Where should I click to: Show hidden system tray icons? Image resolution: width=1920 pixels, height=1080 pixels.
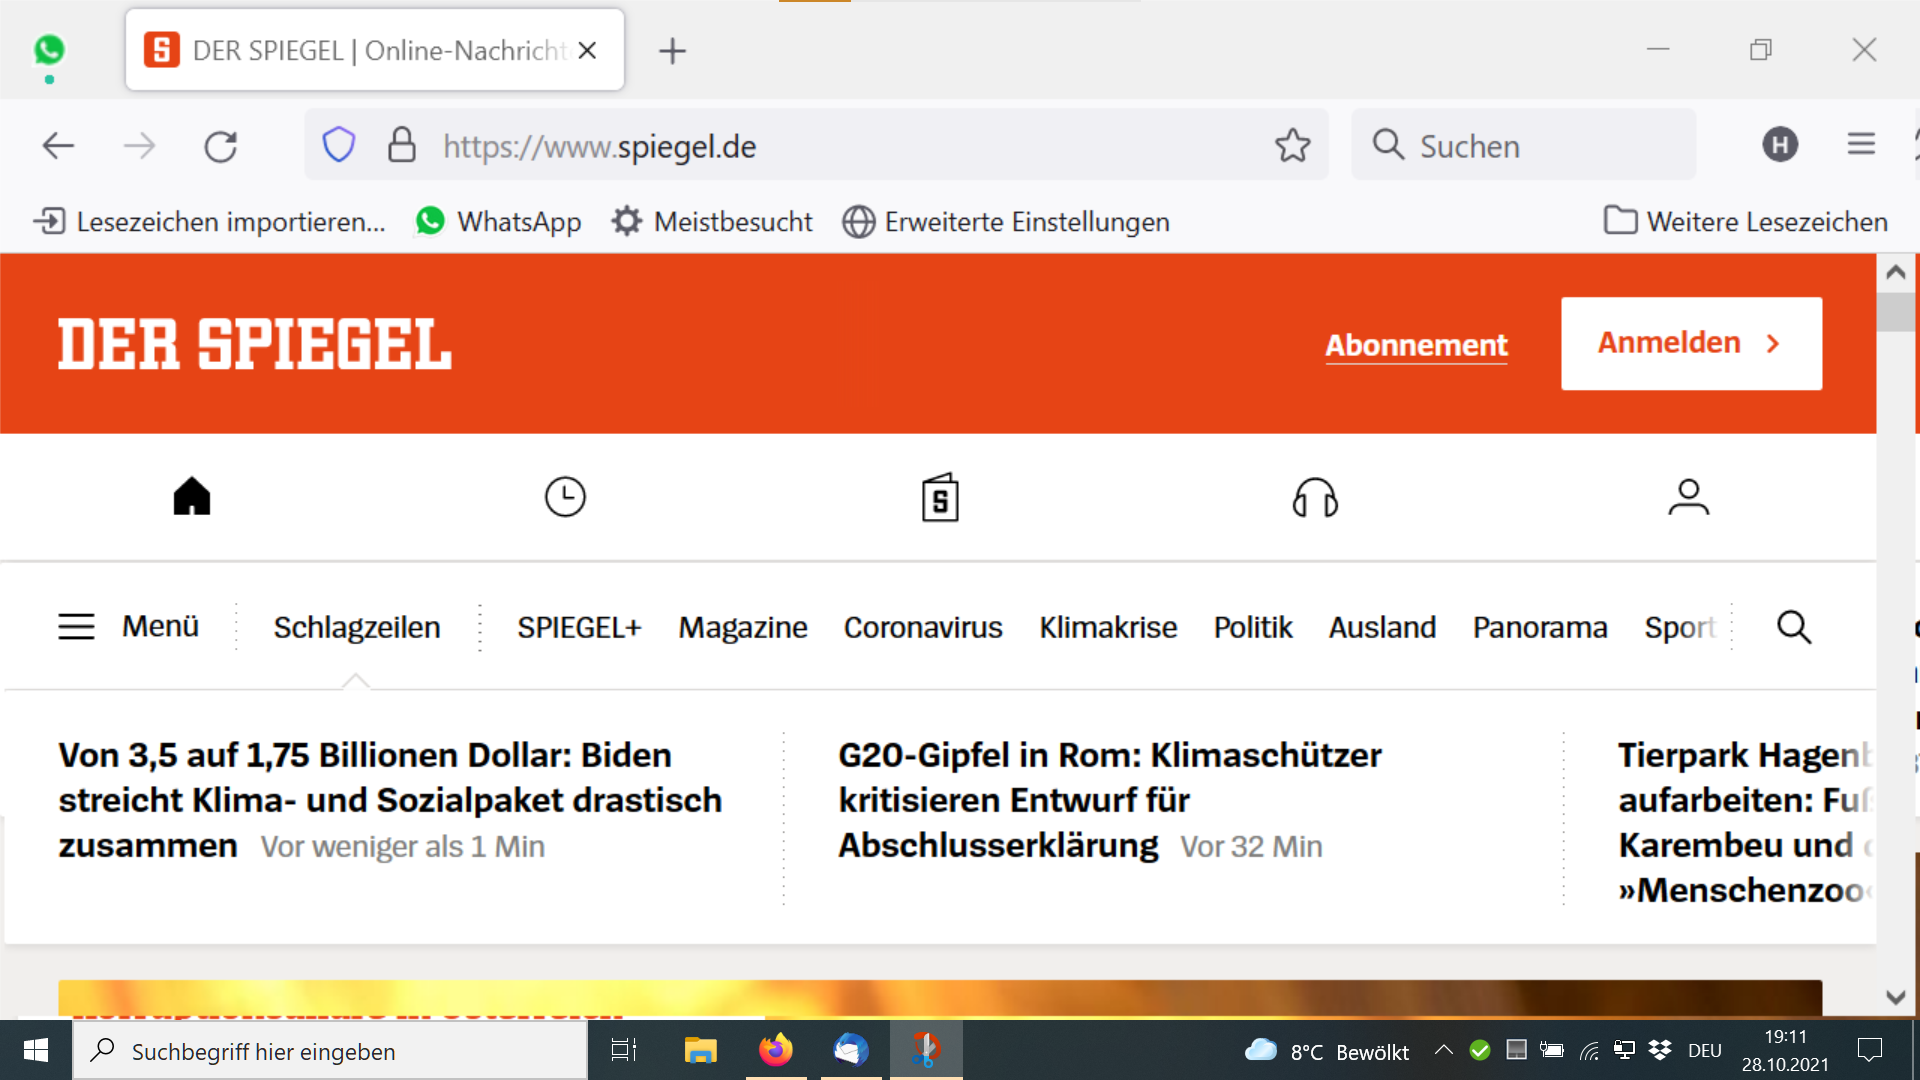pyautogui.click(x=1443, y=1050)
